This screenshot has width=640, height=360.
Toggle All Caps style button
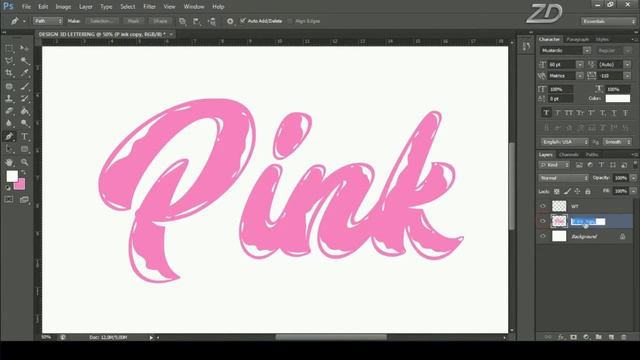(x=569, y=113)
